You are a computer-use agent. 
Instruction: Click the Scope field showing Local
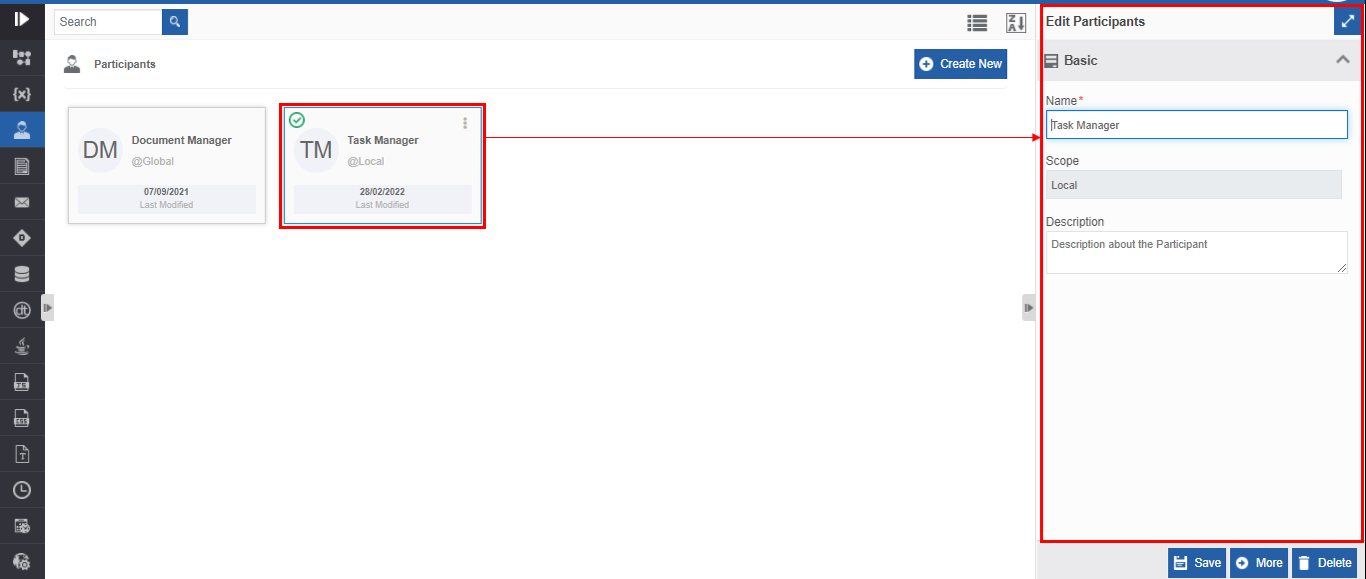click(1194, 185)
